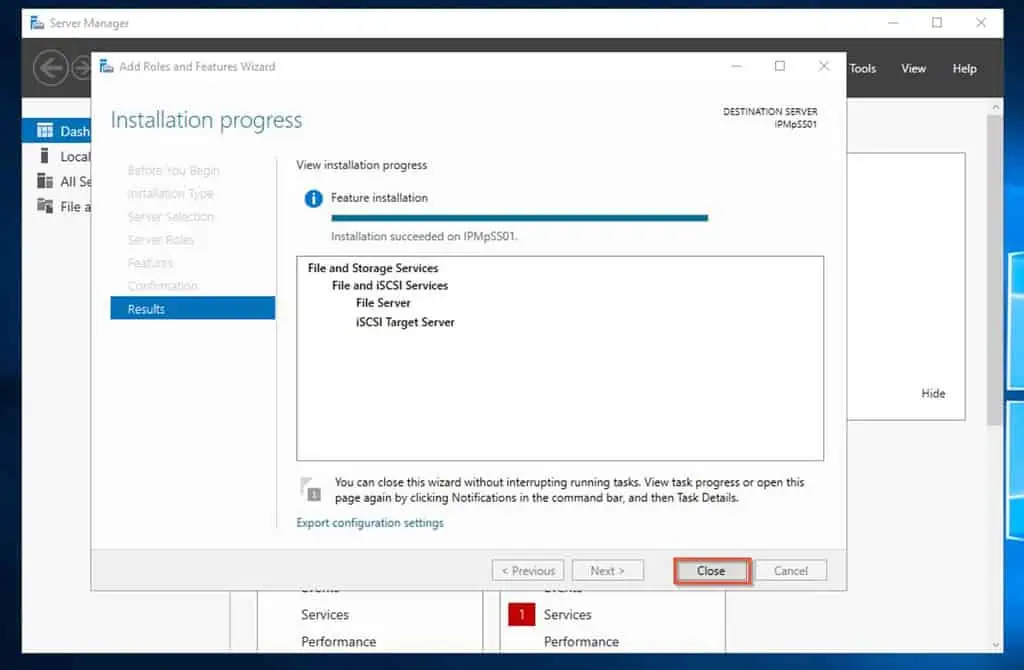This screenshot has width=1024, height=670.
Task: Select Confirmation wizard step
Action: coord(163,286)
